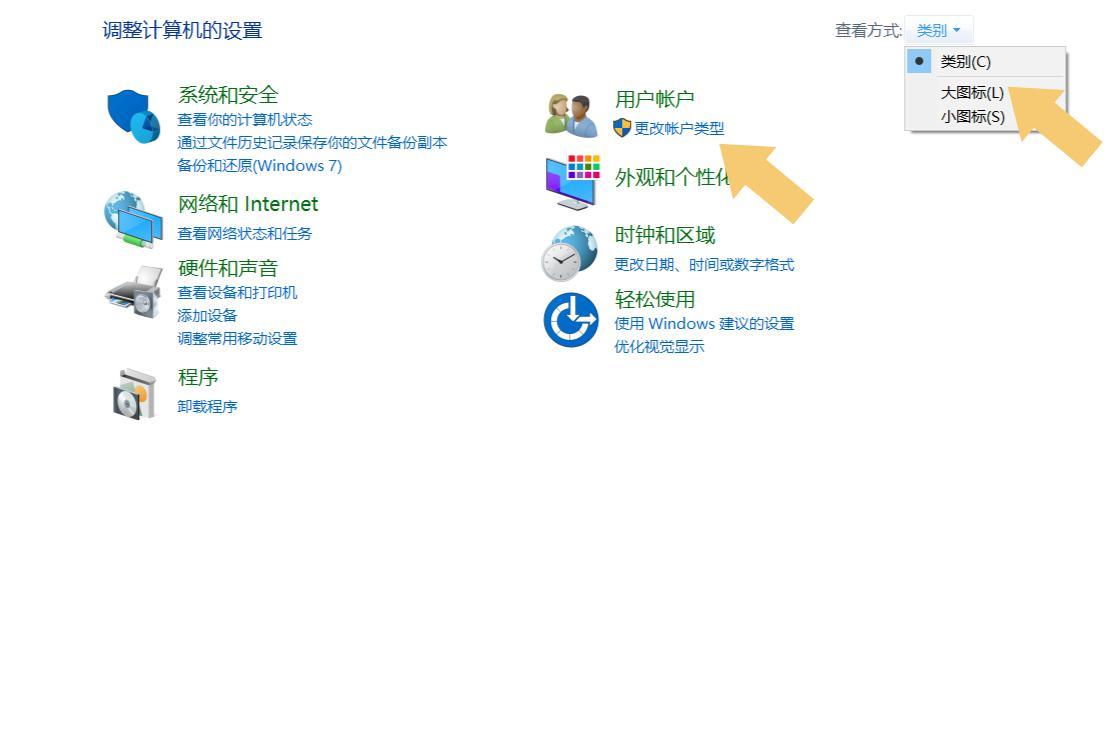1114x743 pixels.
Task: Click the shield icon next to 更改帐户类型
Action: 620,128
